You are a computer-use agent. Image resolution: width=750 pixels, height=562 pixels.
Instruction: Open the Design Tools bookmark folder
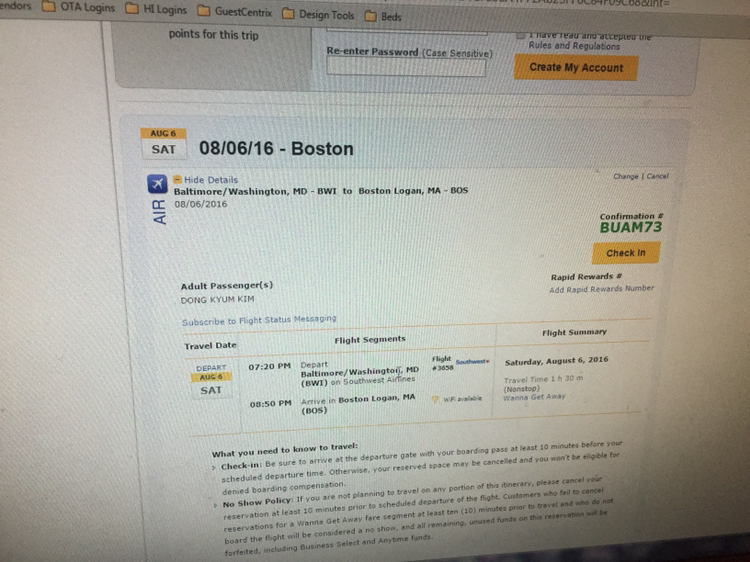coord(318,14)
